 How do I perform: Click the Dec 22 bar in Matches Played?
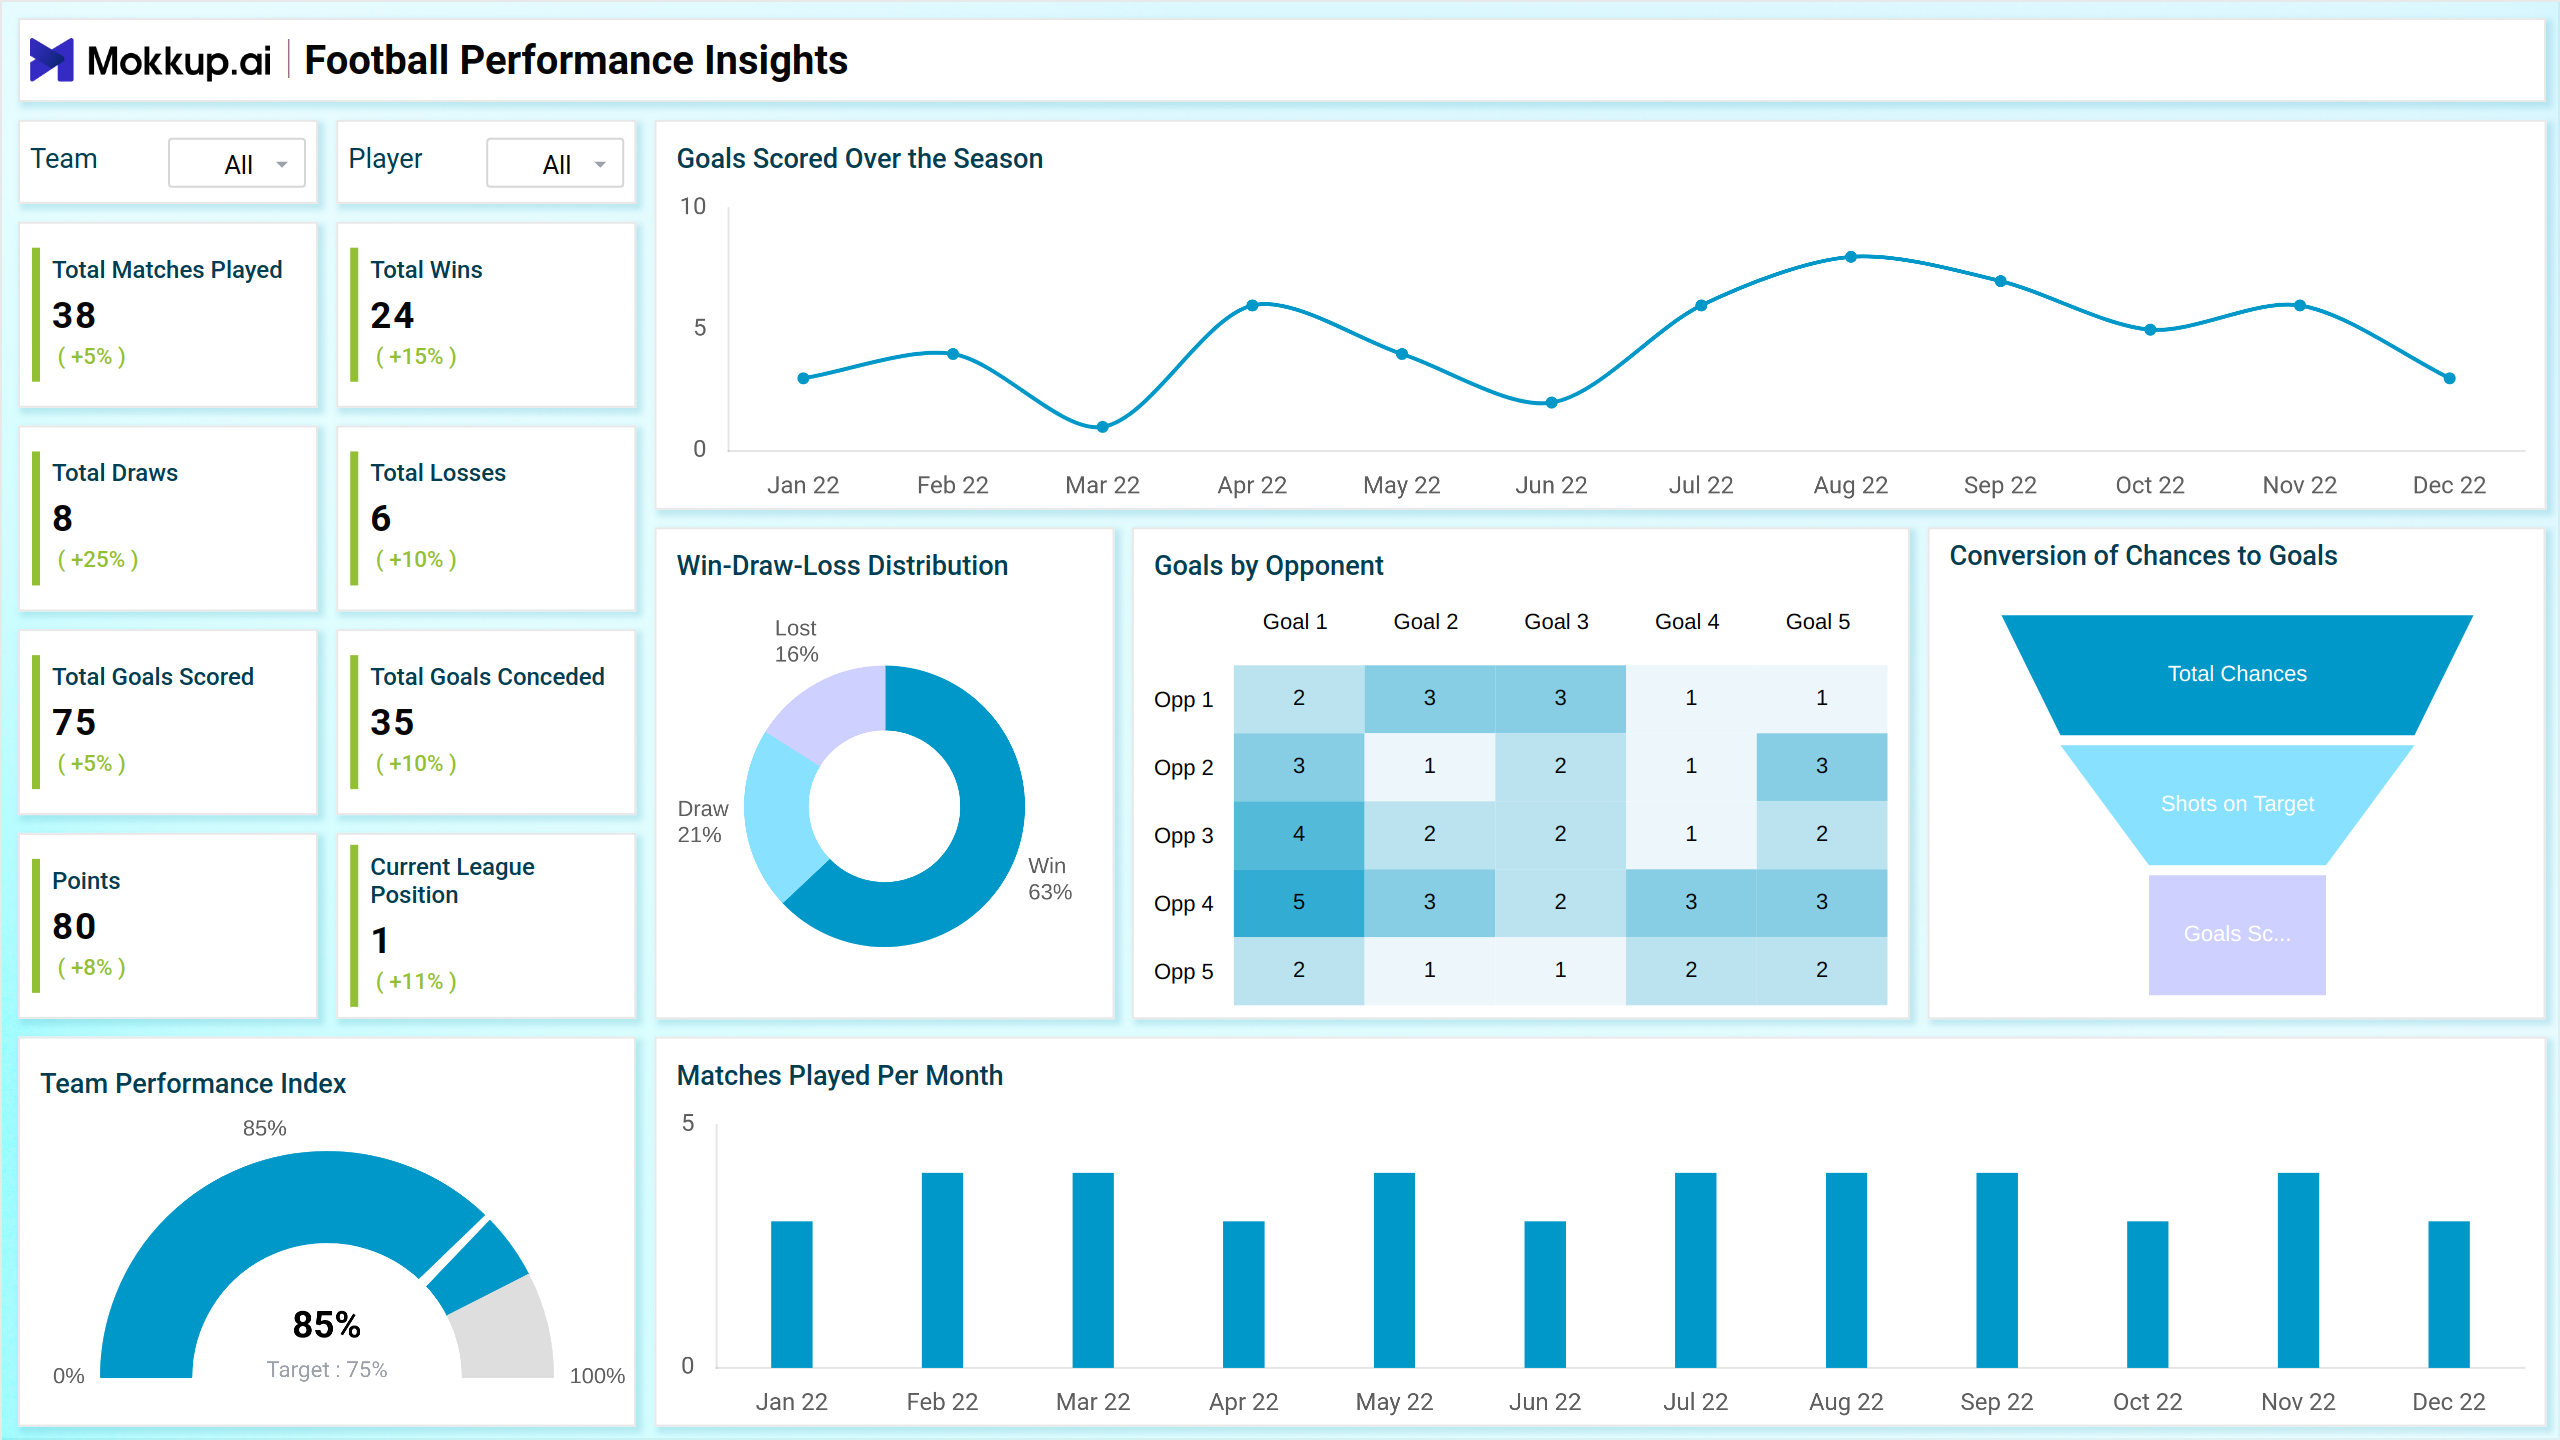pyautogui.click(x=2449, y=1294)
